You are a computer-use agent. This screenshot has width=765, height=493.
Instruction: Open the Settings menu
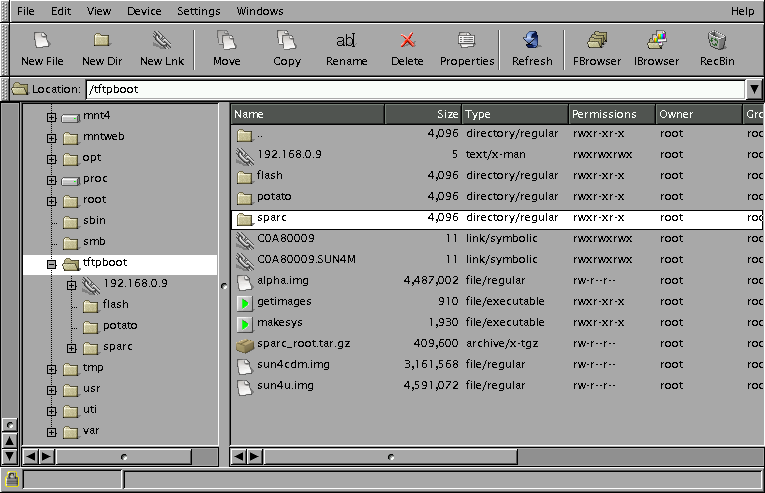198,11
